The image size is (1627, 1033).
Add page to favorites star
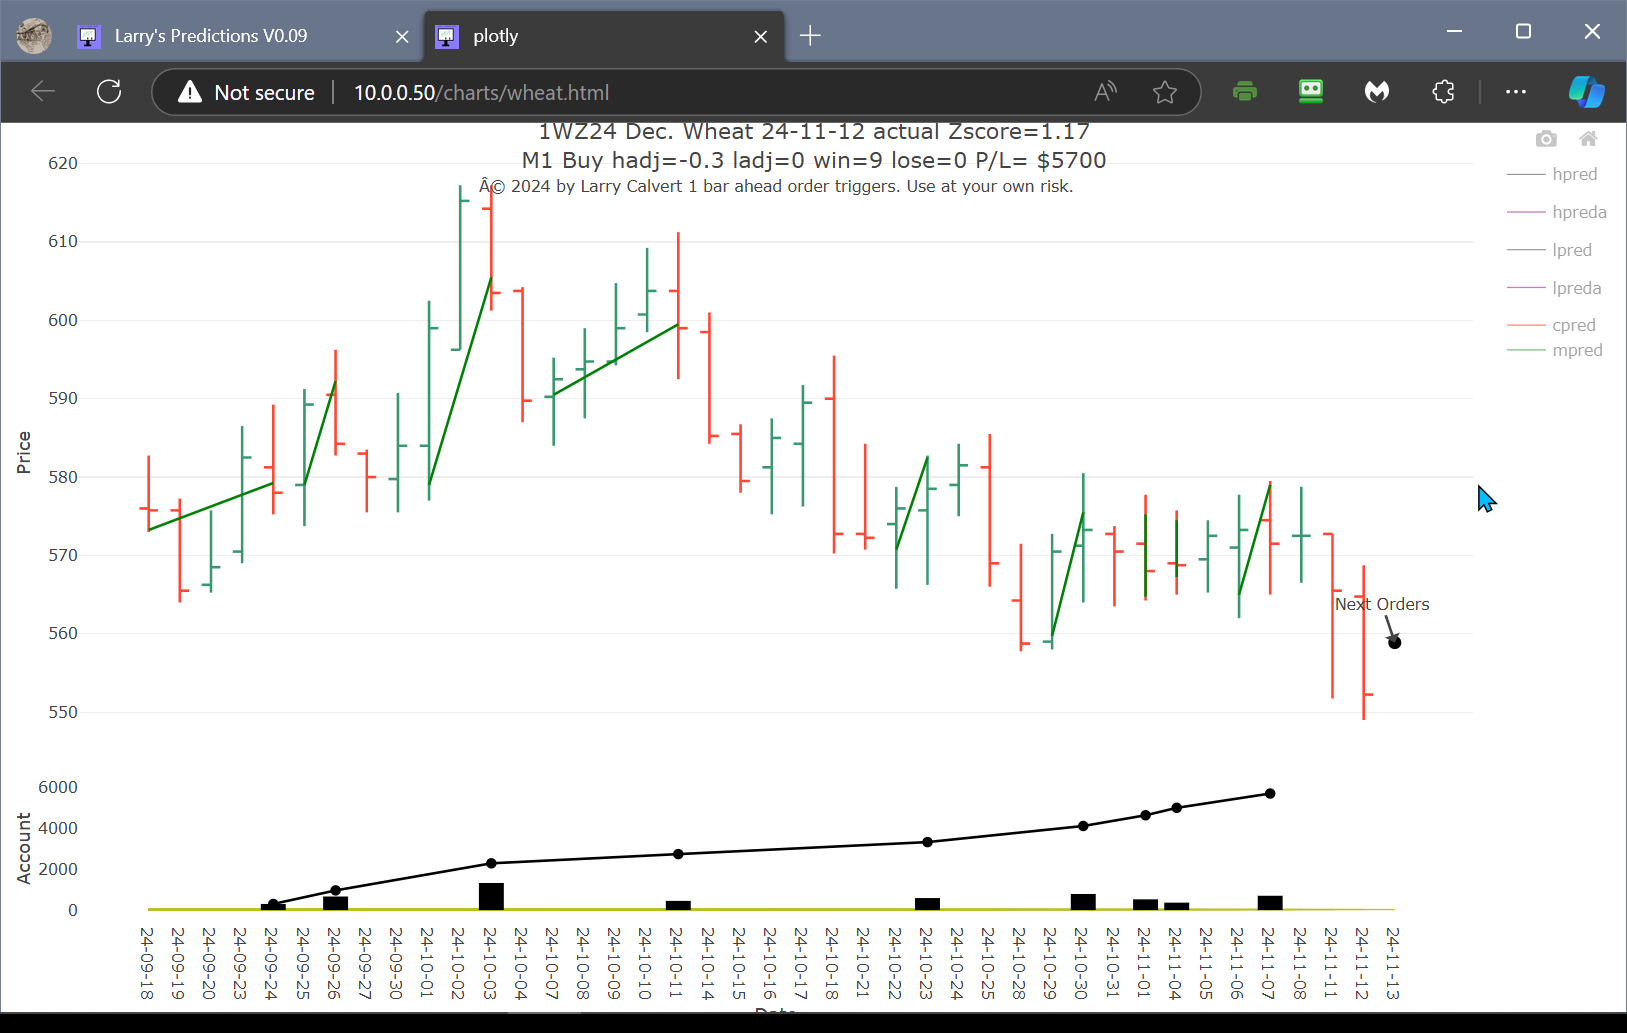point(1165,92)
